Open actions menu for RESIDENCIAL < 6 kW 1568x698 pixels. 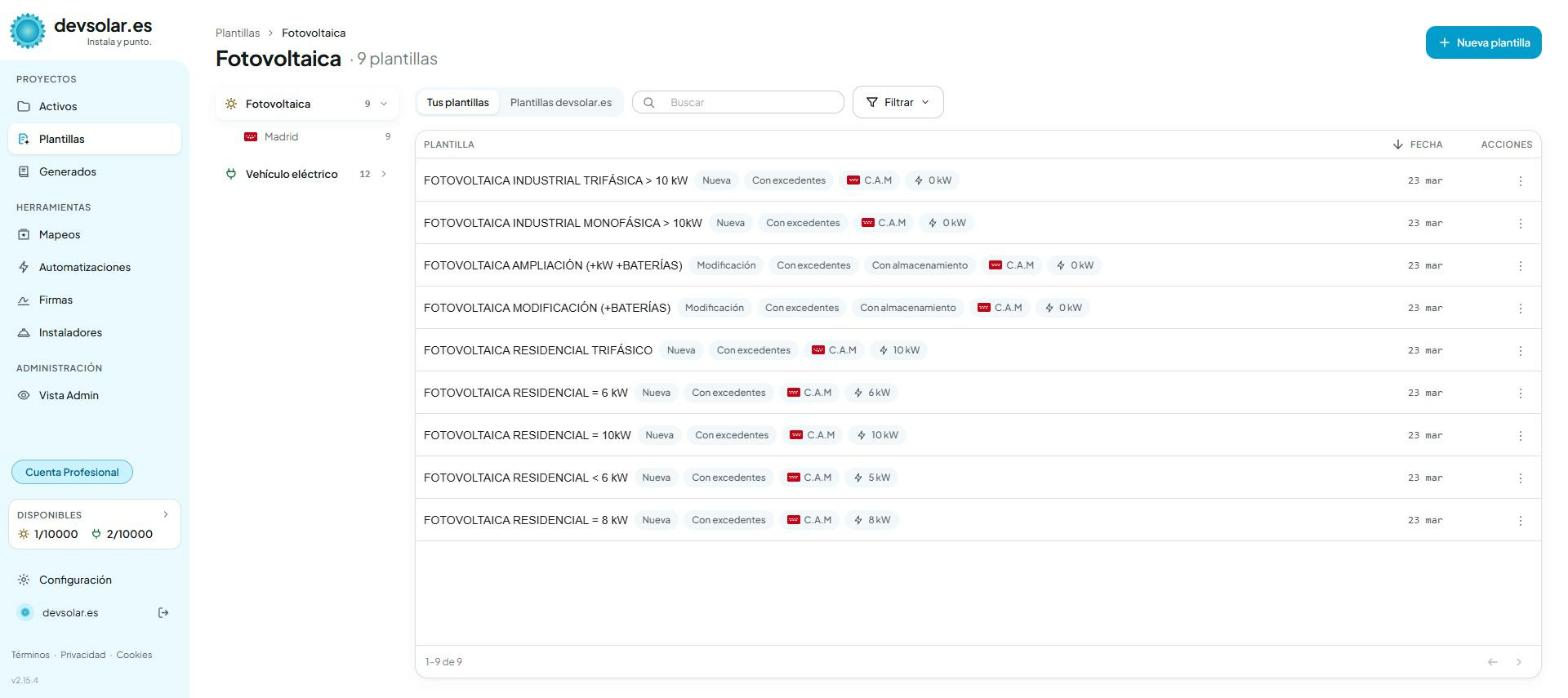click(x=1520, y=478)
